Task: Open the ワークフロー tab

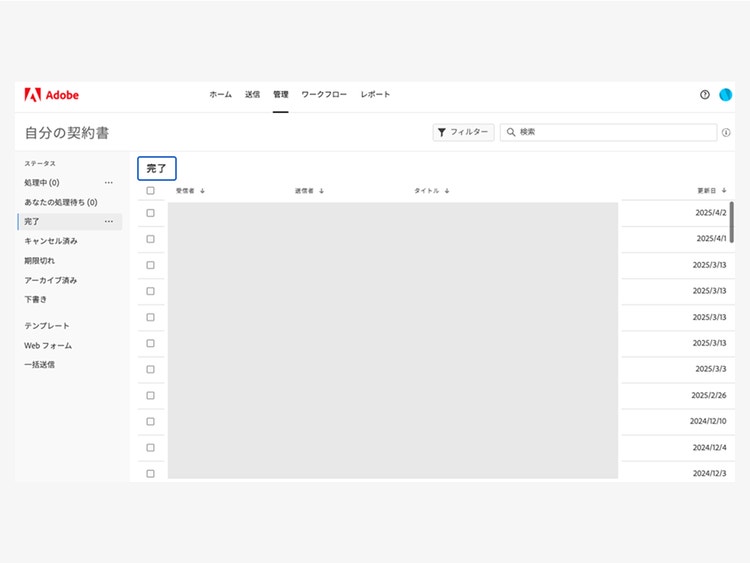Action: pyautogui.click(x=324, y=95)
